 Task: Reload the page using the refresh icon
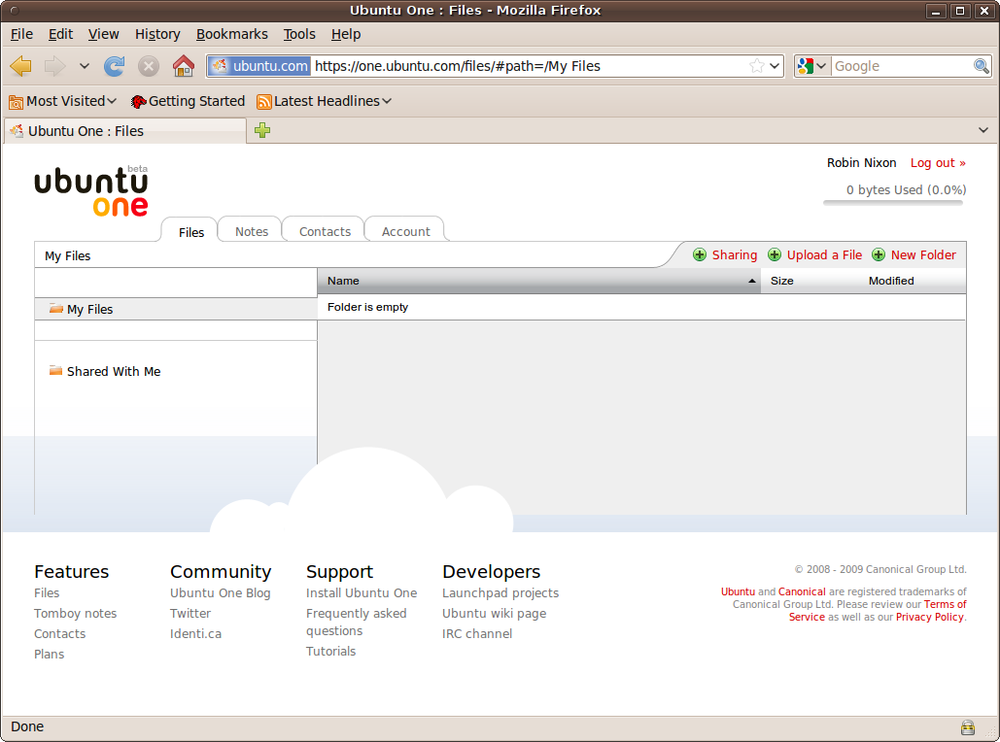pos(114,66)
